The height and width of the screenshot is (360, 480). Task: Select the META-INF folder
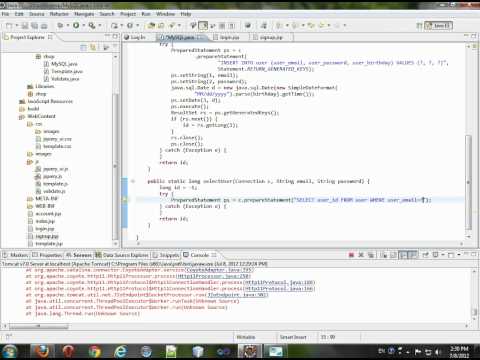point(42,199)
